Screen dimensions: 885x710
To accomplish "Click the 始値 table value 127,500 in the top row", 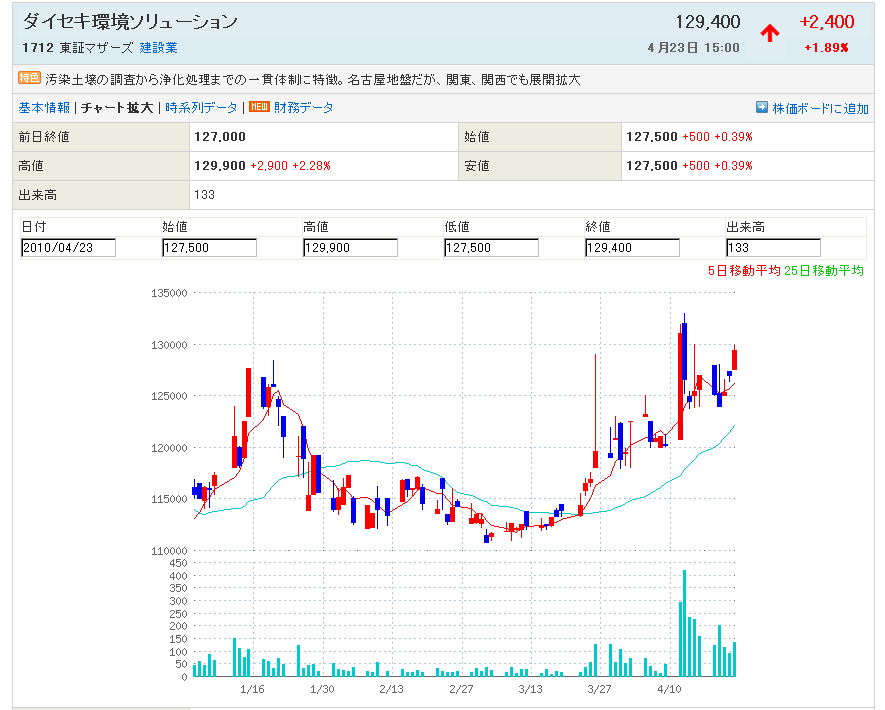I will point(652,137).
